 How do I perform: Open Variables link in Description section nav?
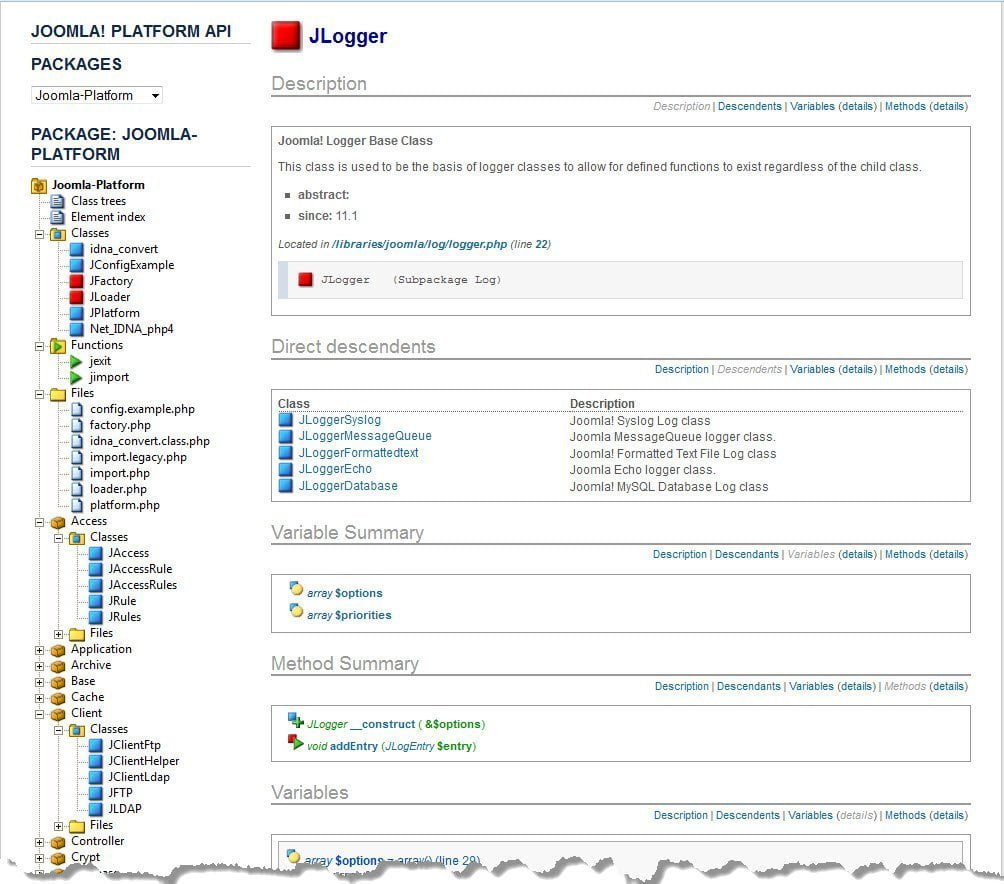click(812, 106)
